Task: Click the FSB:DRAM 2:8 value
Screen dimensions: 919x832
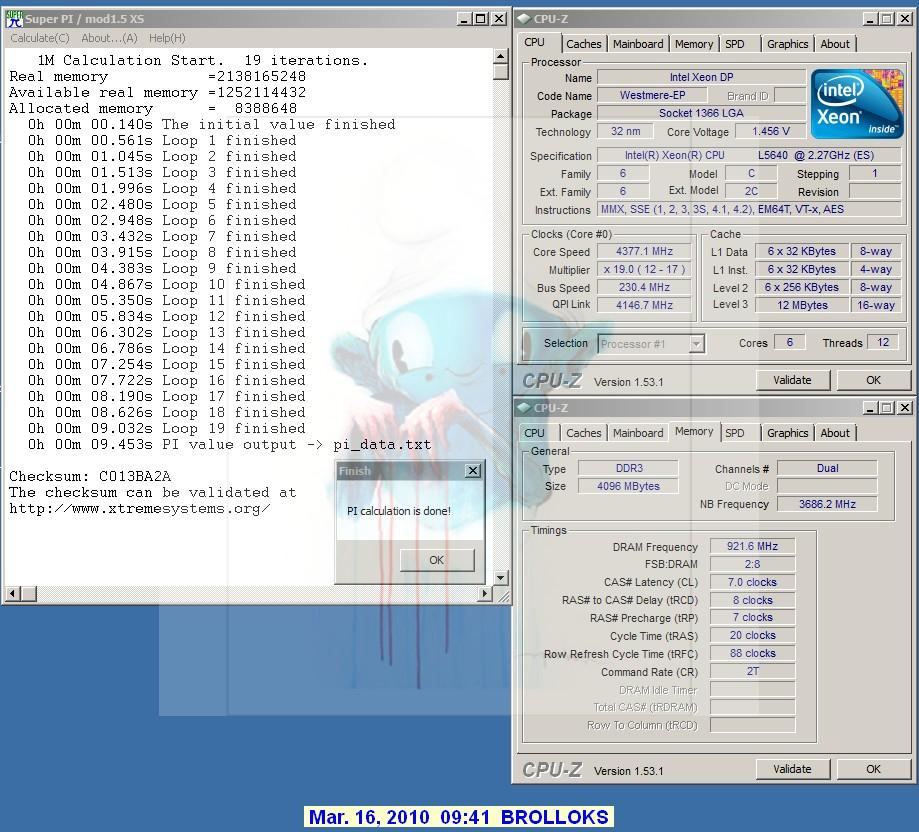Action: pos(753,564)
